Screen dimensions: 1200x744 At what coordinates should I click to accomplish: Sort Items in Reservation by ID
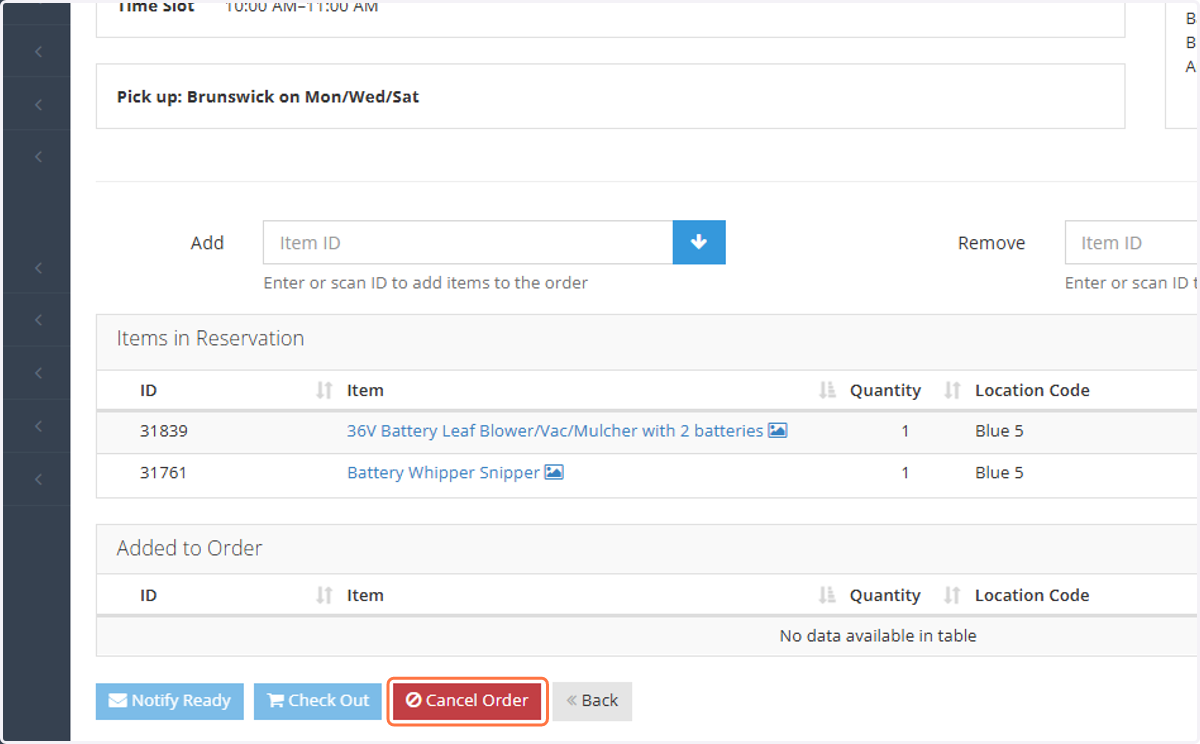[x=324, y=390]
